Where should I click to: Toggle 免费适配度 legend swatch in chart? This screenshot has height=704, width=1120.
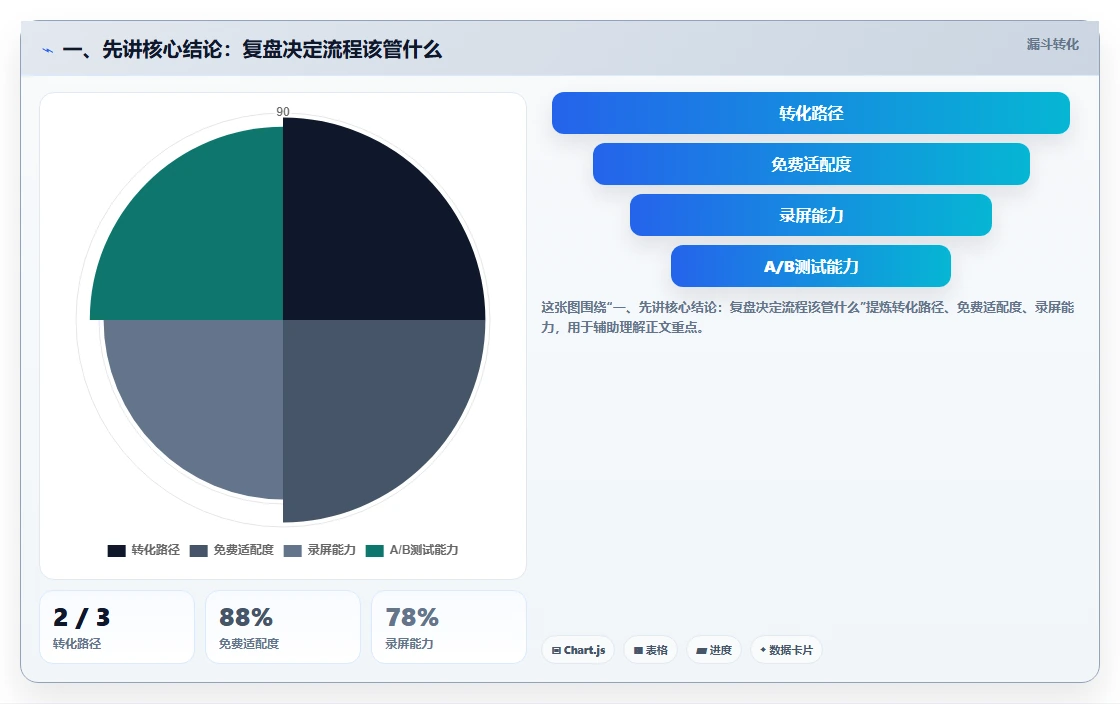click(x=199, y=550)
